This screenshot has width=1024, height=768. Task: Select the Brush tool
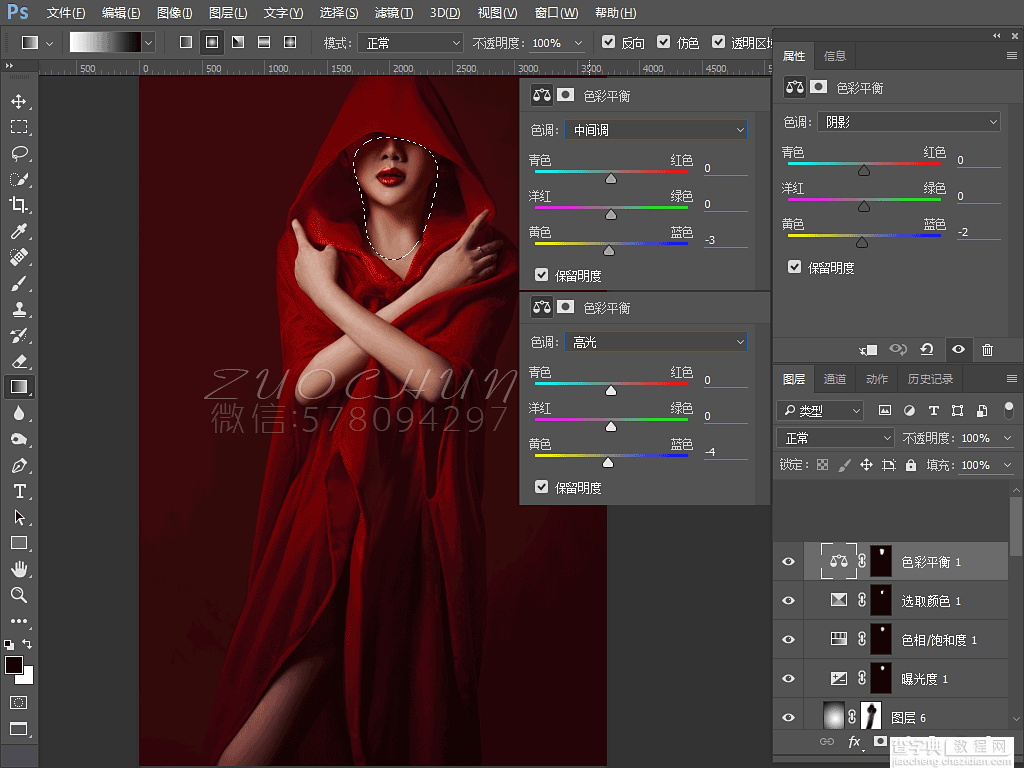click(x=18, y=283)
